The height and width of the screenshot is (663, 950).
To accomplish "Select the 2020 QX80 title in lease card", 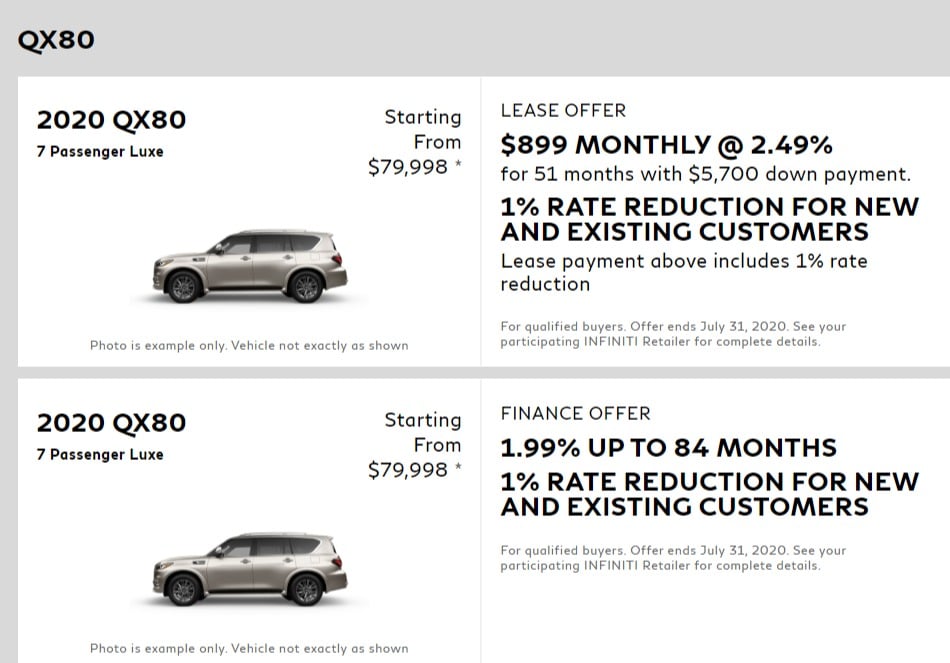I will (x=111, y=119).
